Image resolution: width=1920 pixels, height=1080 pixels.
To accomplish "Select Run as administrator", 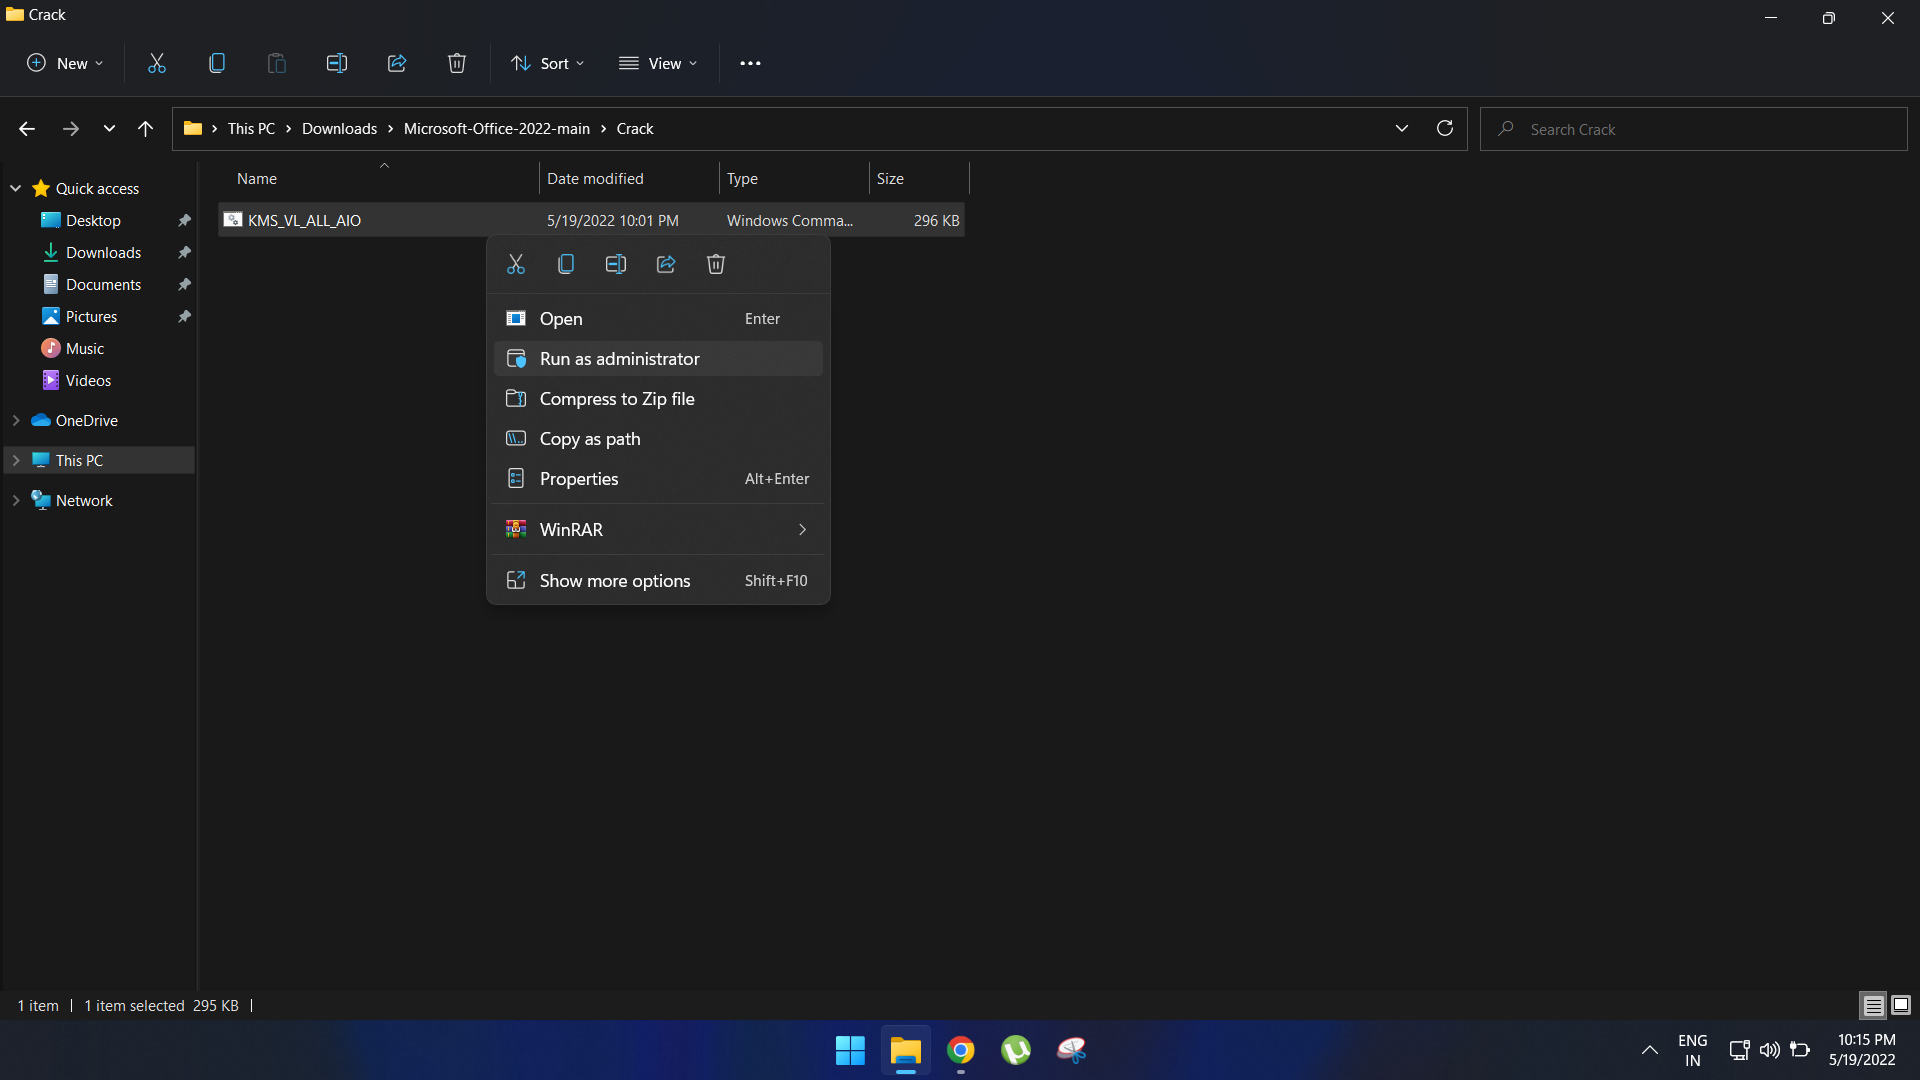I will pyautogui.click(x=658, y=358).
